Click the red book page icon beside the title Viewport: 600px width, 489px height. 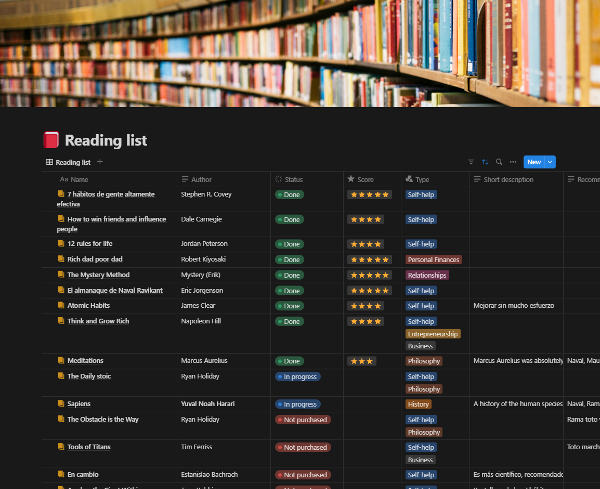[51, 140]
